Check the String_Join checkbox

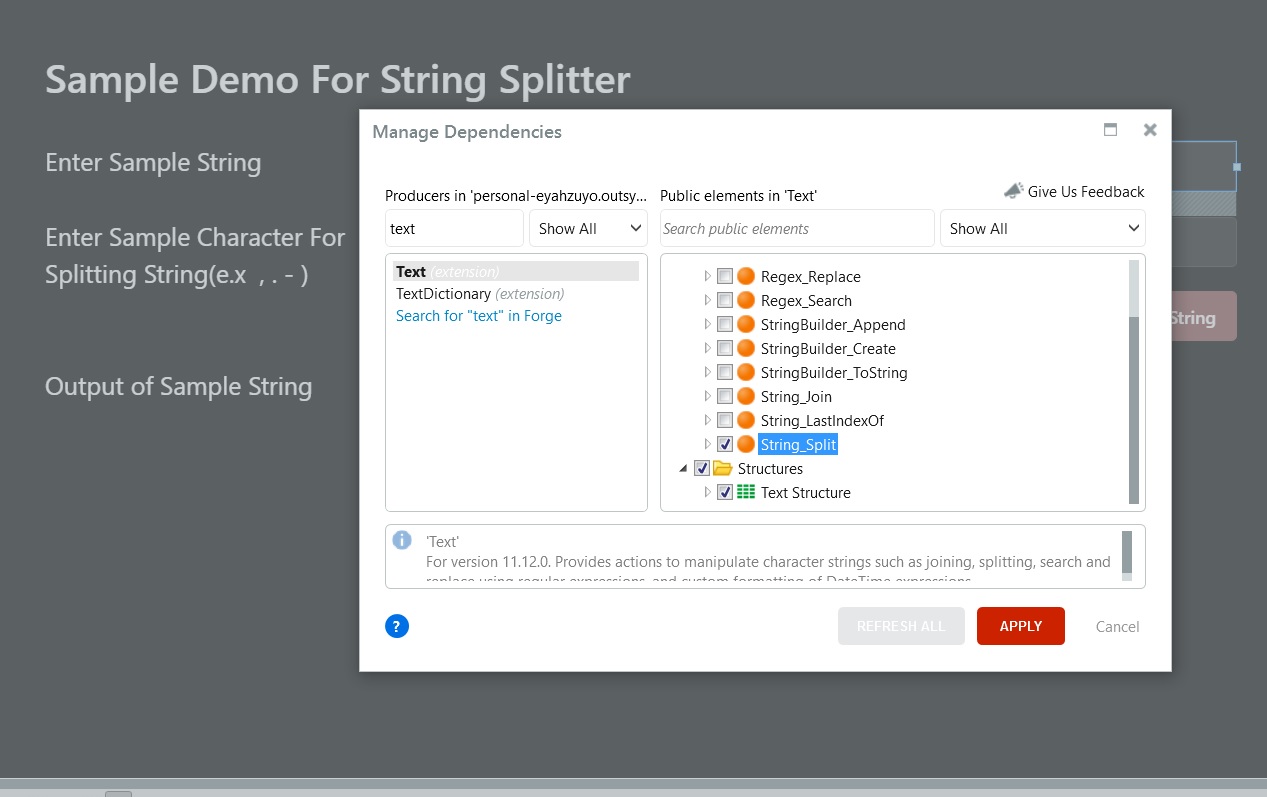click(725, 396)
